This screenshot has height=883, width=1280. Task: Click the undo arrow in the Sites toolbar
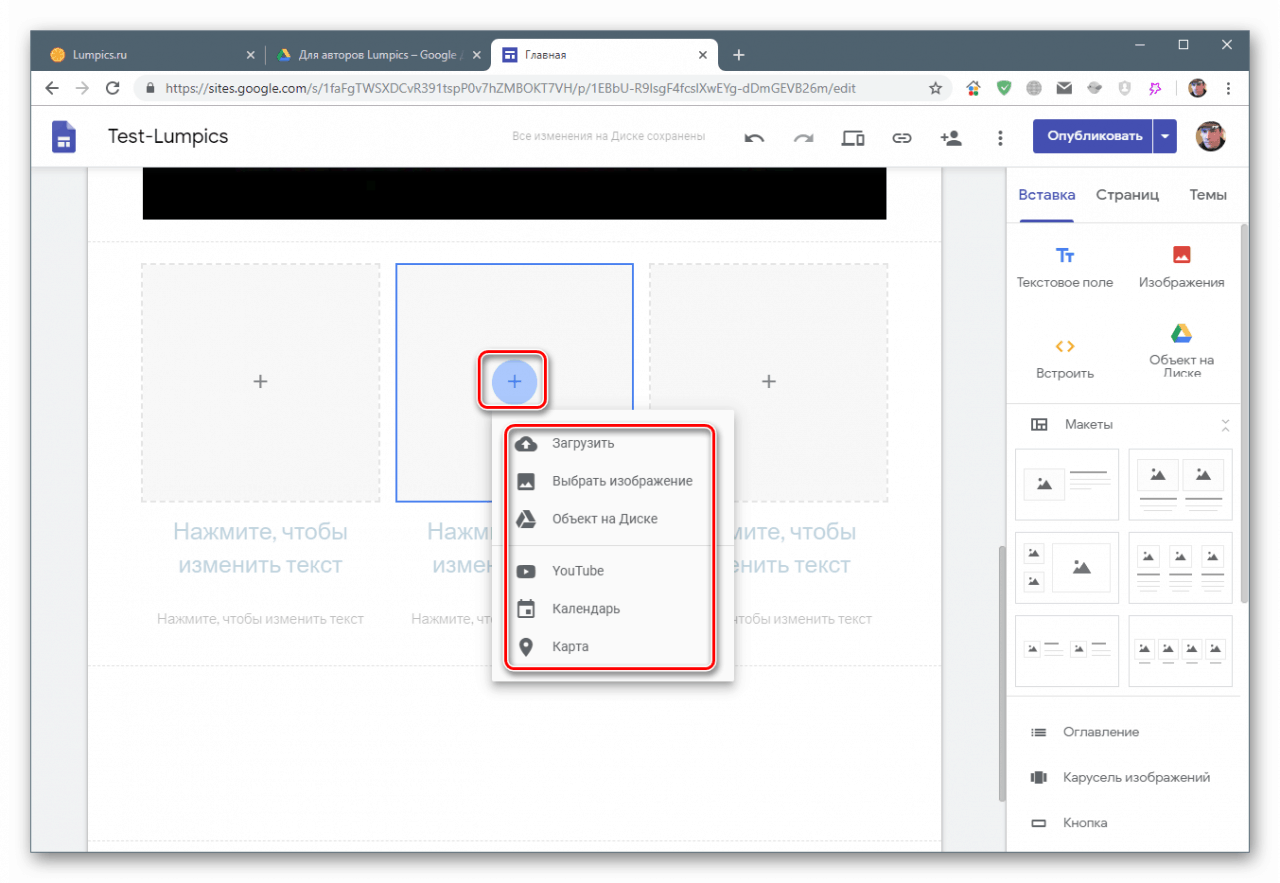[754, 138]
